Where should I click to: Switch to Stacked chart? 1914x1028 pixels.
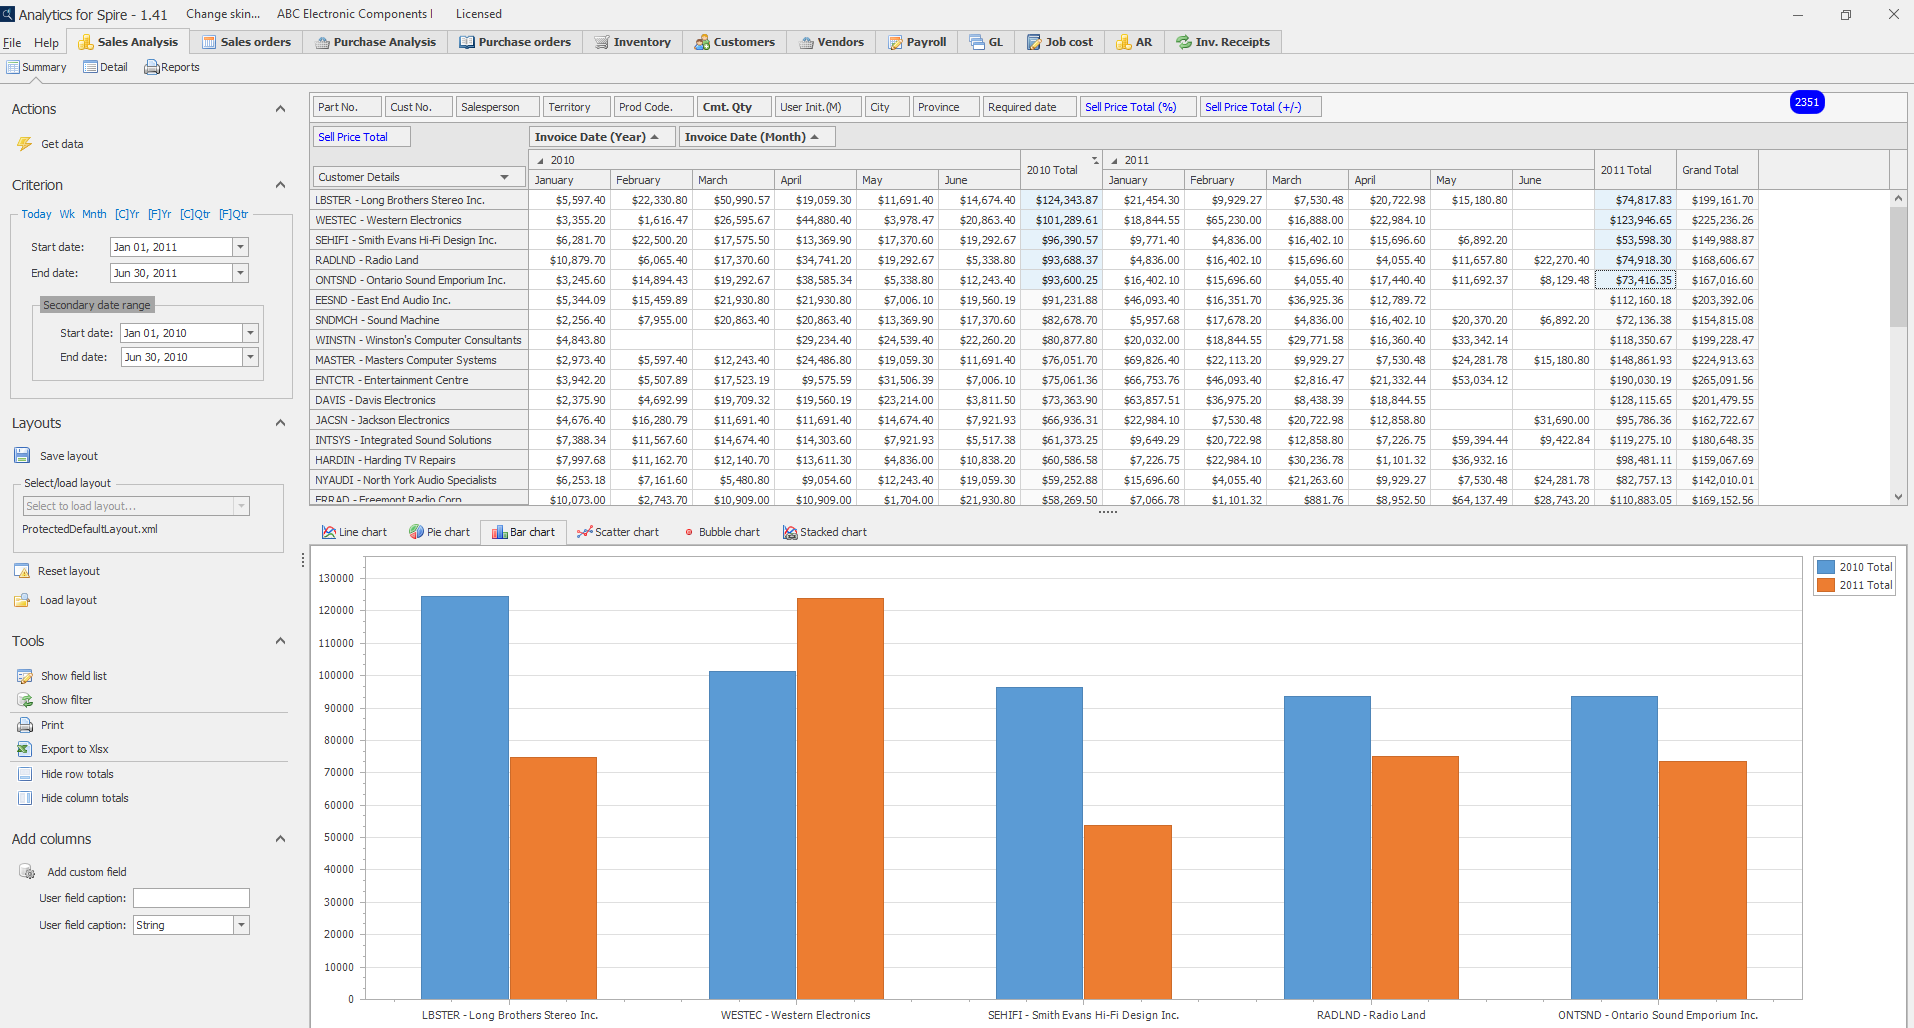(x=825, y=532)
